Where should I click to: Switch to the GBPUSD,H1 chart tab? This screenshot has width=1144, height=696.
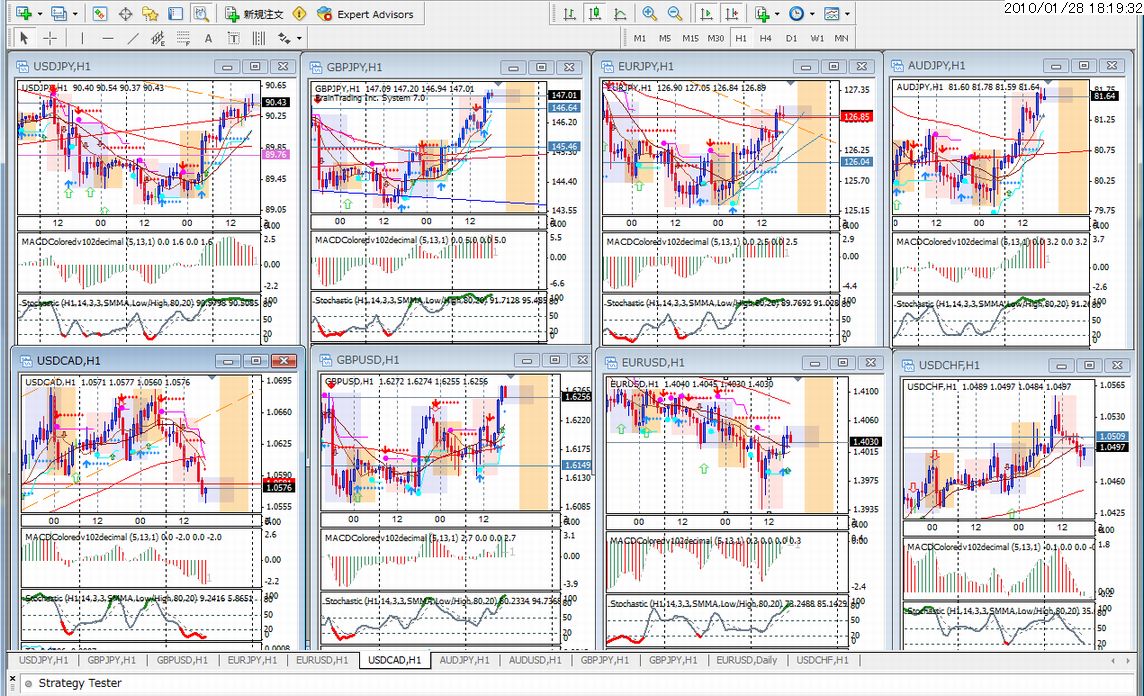tap(182, 660)
